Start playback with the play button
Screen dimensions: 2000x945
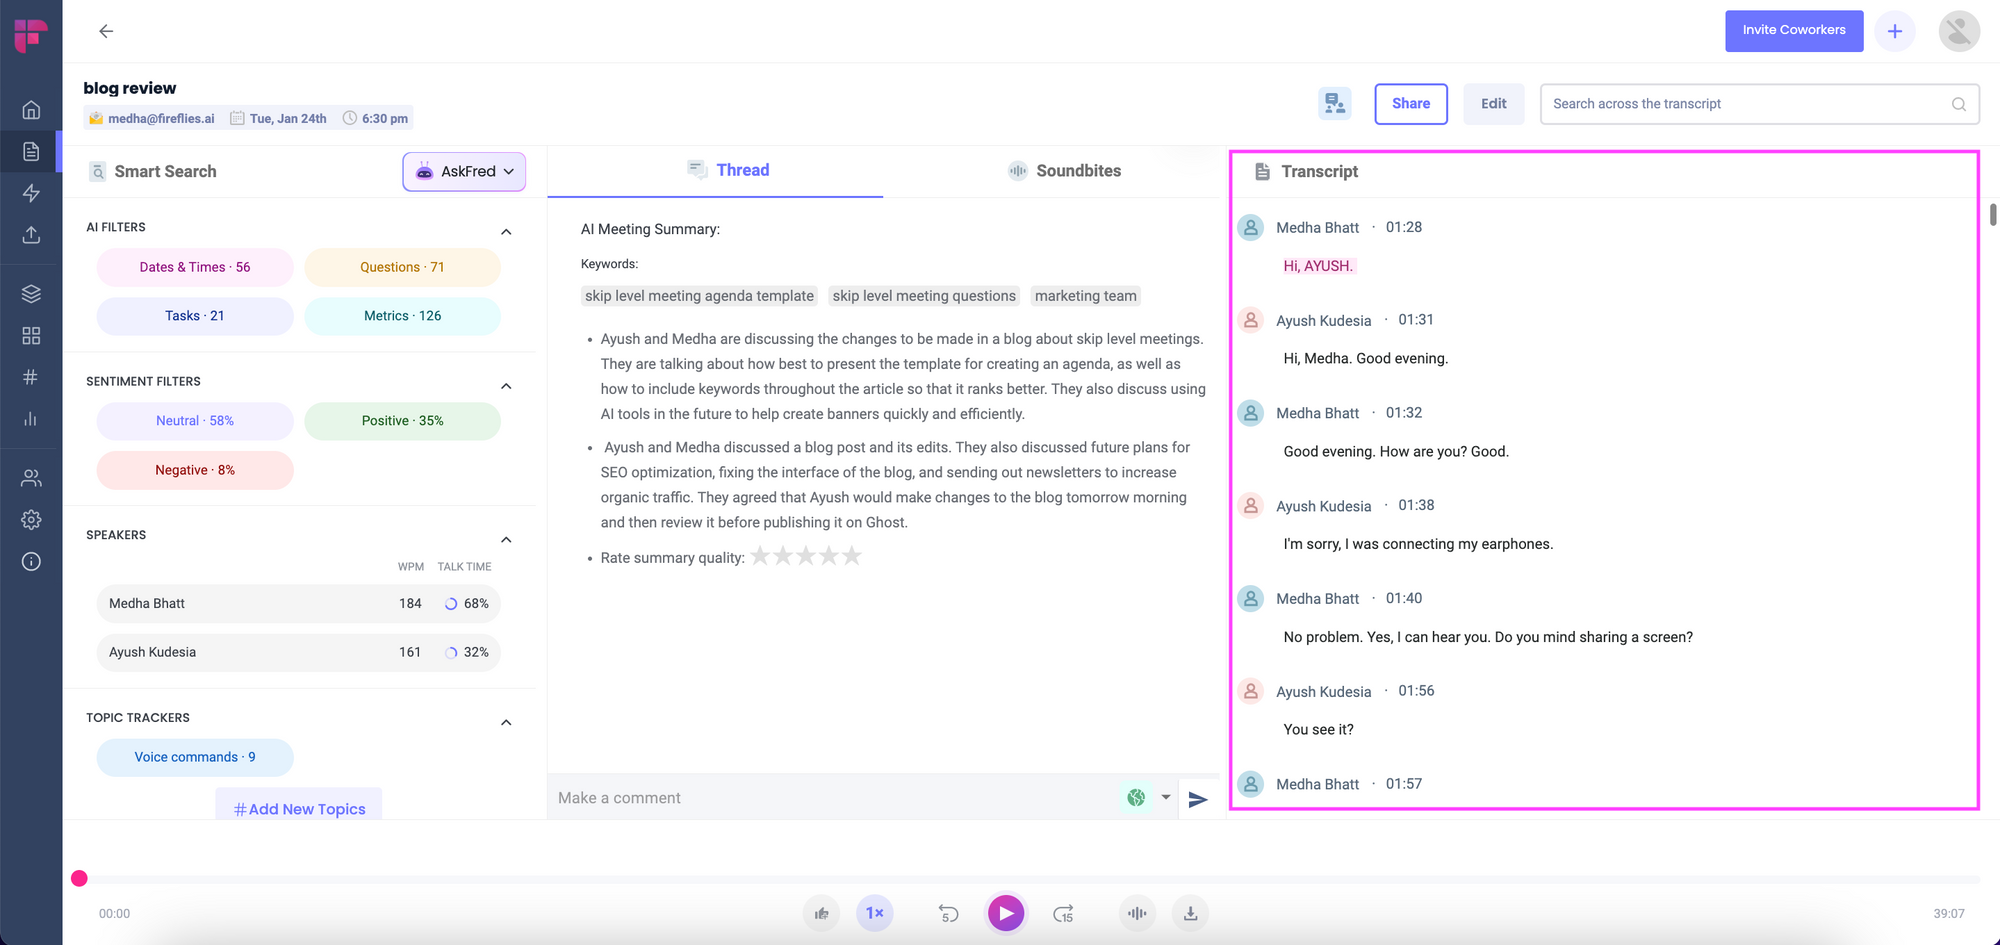(x=1006, y=913)
